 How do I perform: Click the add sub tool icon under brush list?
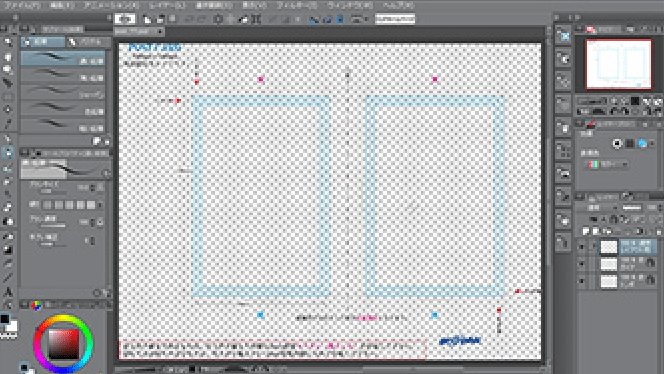[x=97, y=141]
